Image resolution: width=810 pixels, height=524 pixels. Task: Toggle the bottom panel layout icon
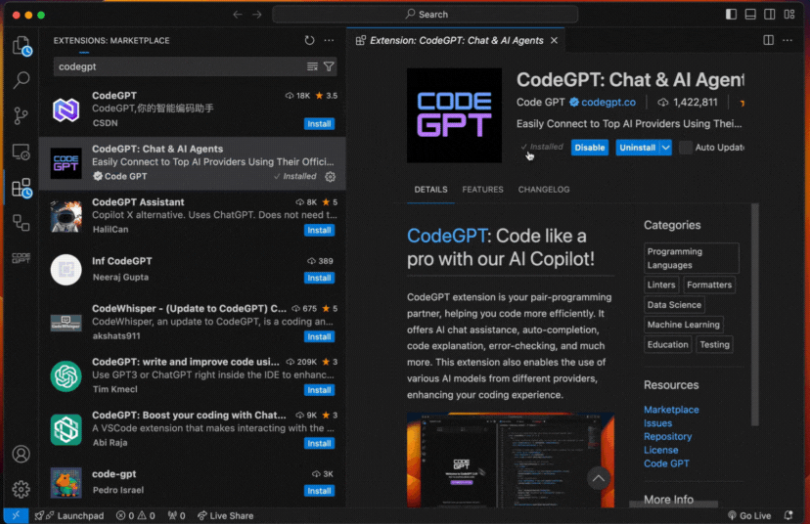pos(750,14)
